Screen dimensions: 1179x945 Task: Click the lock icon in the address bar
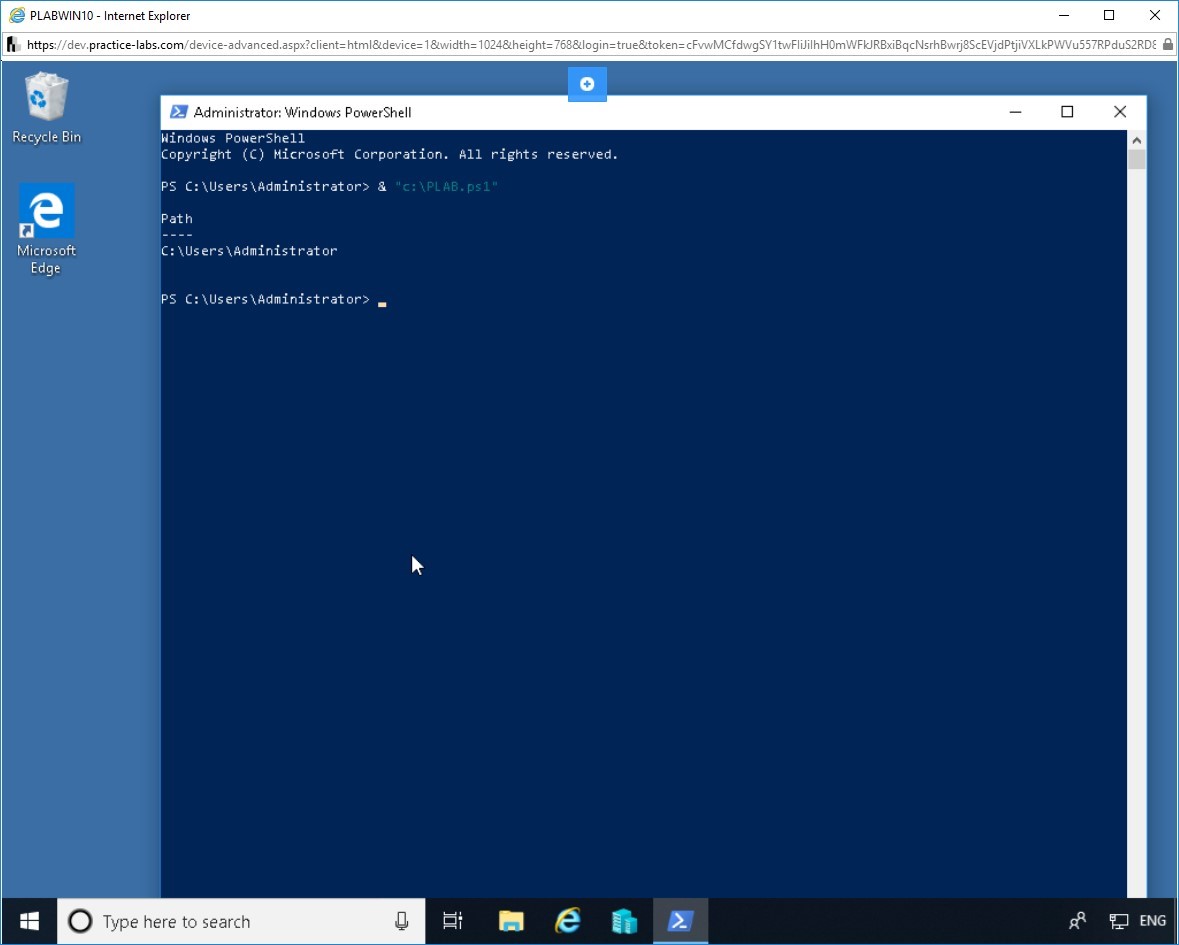coord(1167,45)
